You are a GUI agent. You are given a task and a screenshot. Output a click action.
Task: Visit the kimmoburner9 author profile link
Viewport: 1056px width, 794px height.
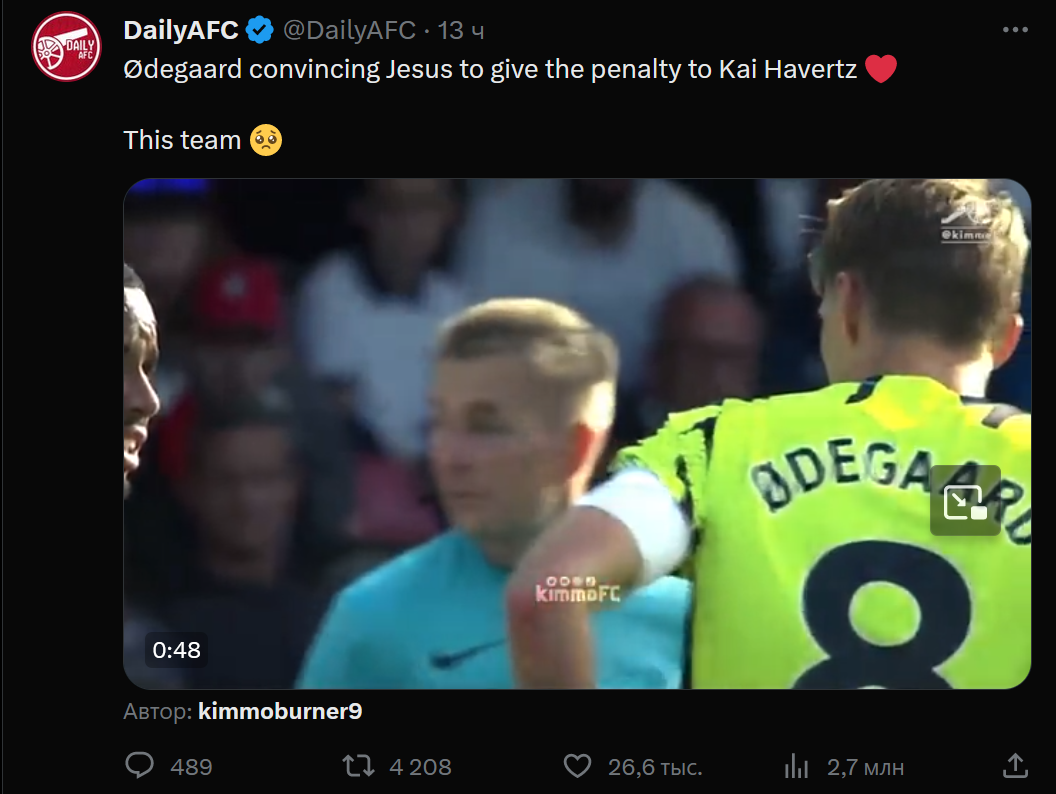pyautogui.click(x=280, y=712)
